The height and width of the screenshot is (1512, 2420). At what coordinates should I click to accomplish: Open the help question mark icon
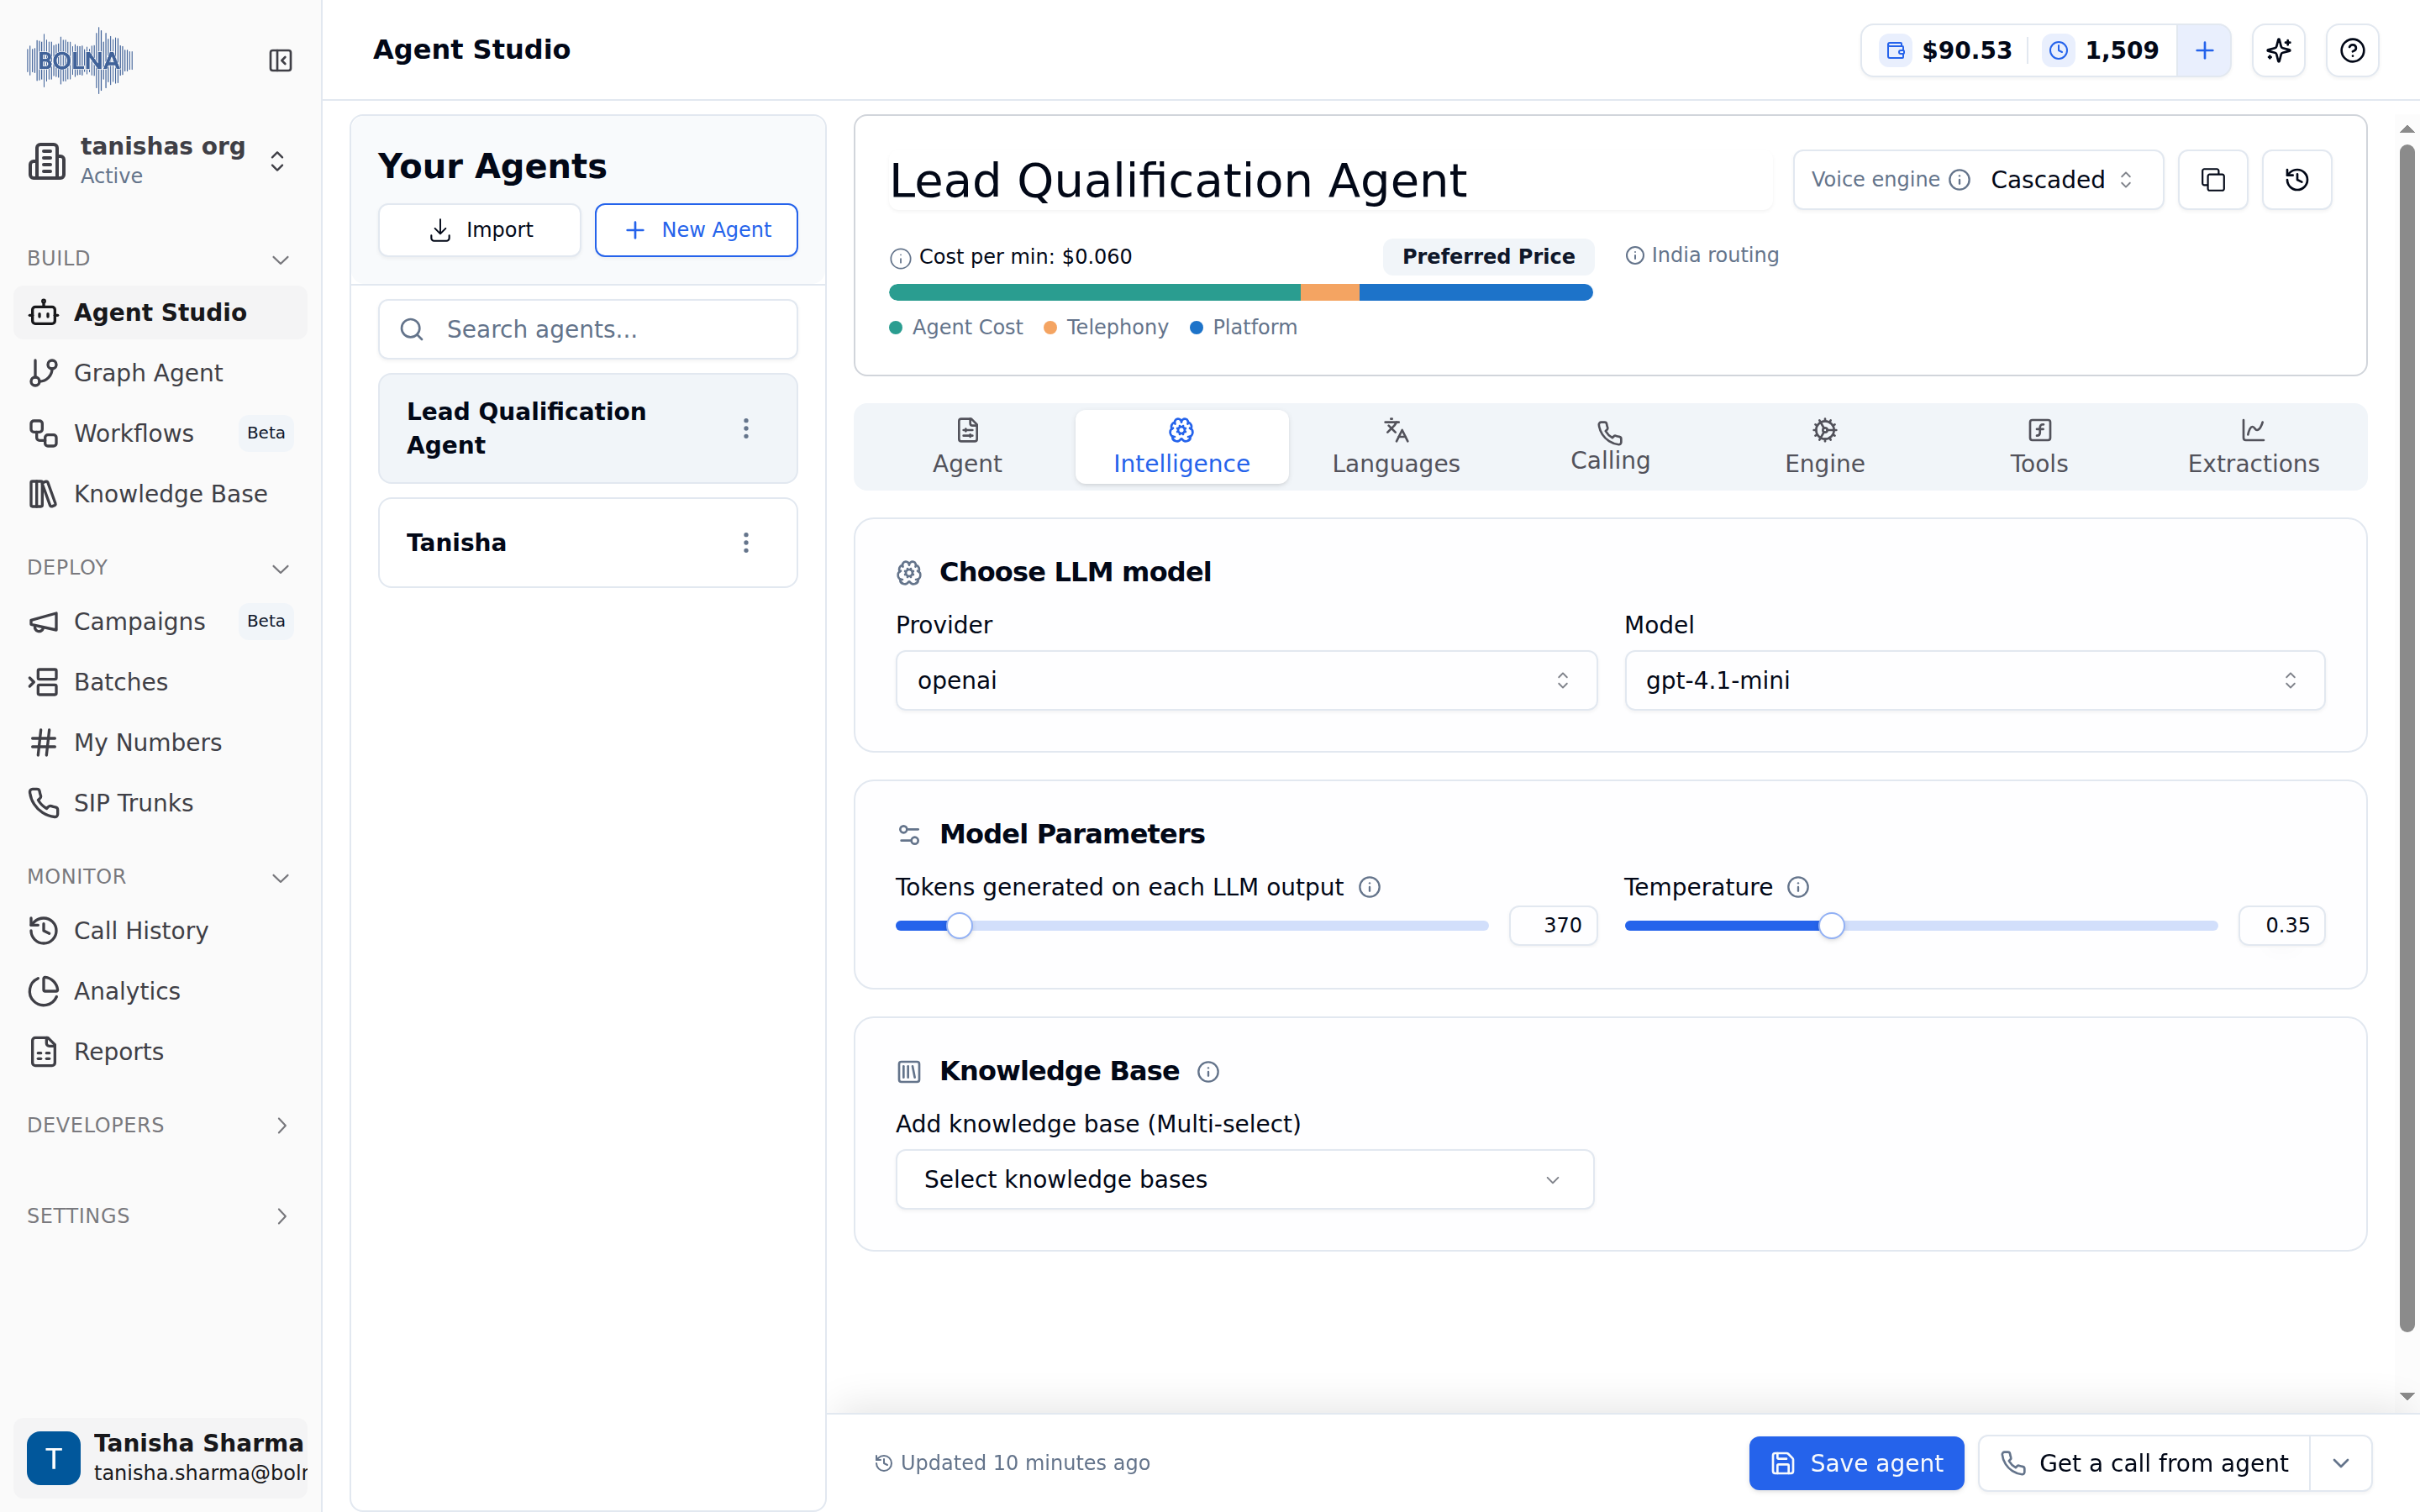2352,50
